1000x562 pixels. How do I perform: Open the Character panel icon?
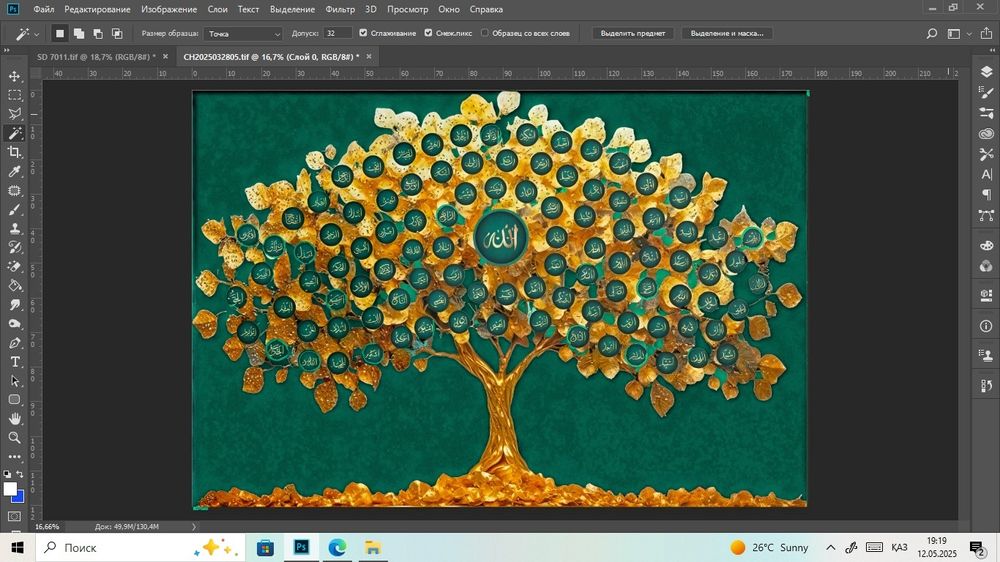pos(986,174)
